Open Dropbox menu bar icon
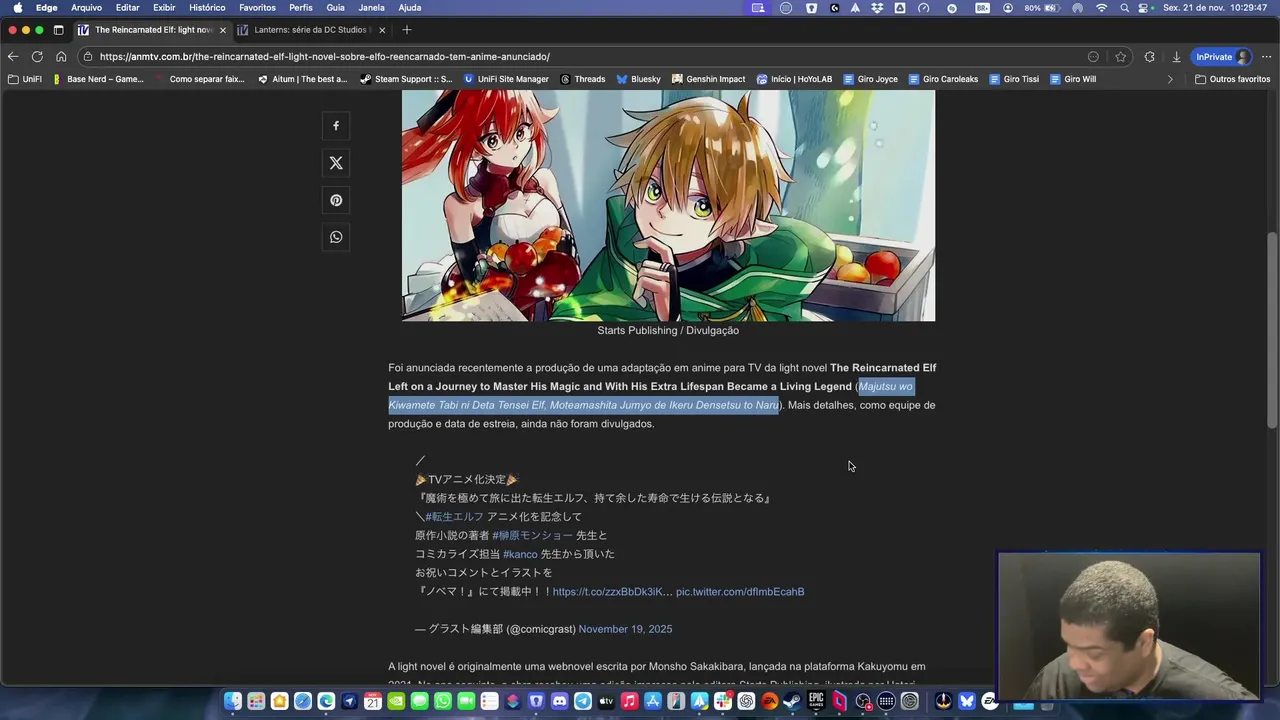The image size is (1280, 720). [877, 8]
